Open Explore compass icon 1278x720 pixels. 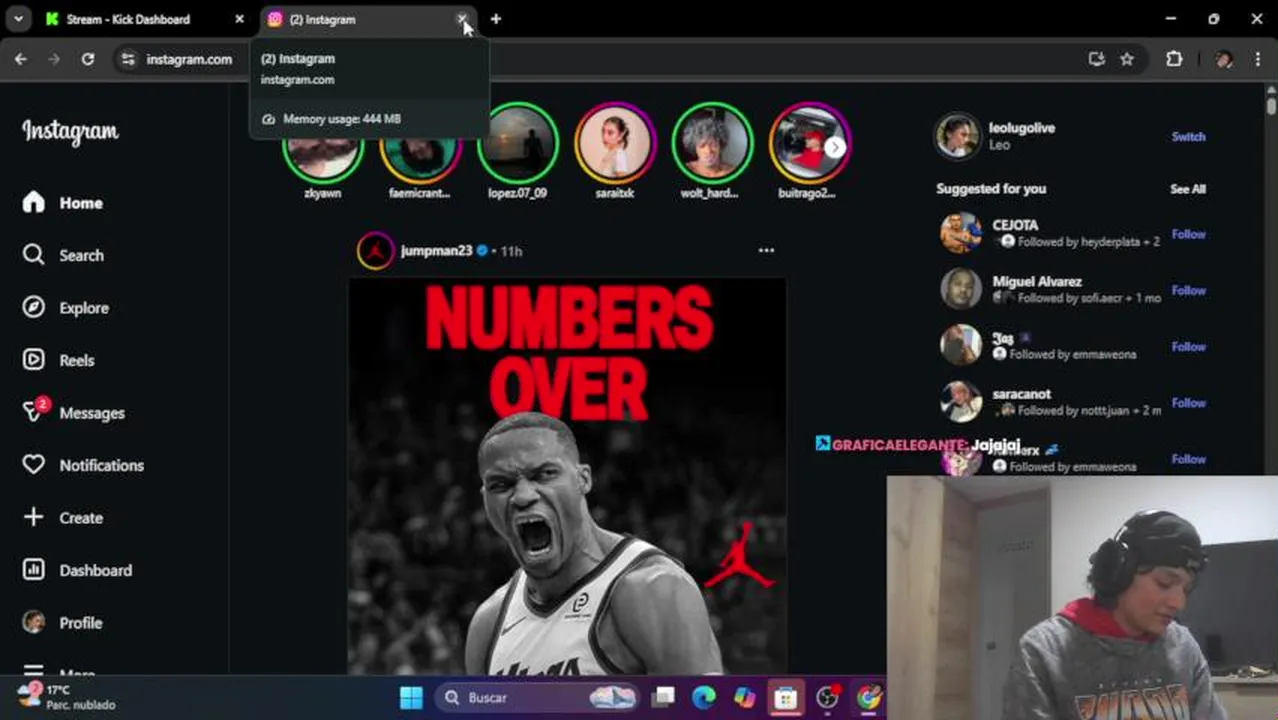coord(34,308)
